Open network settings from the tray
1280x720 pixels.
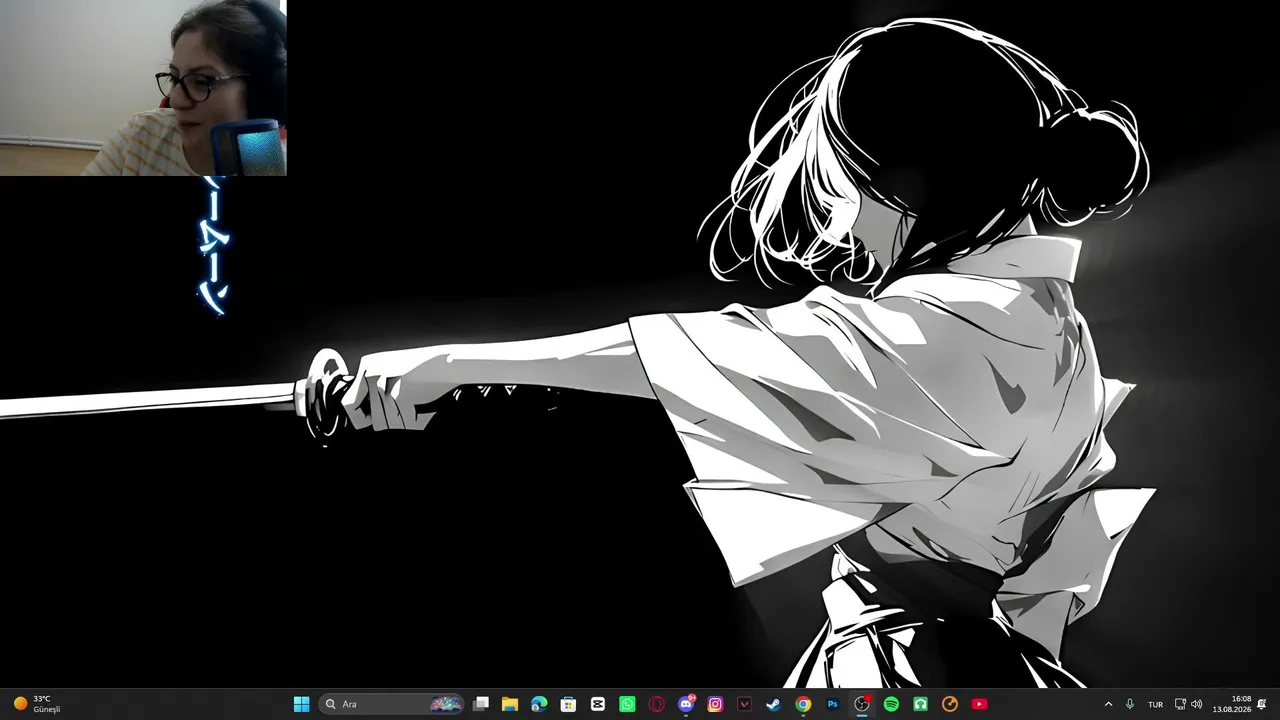1180,704
